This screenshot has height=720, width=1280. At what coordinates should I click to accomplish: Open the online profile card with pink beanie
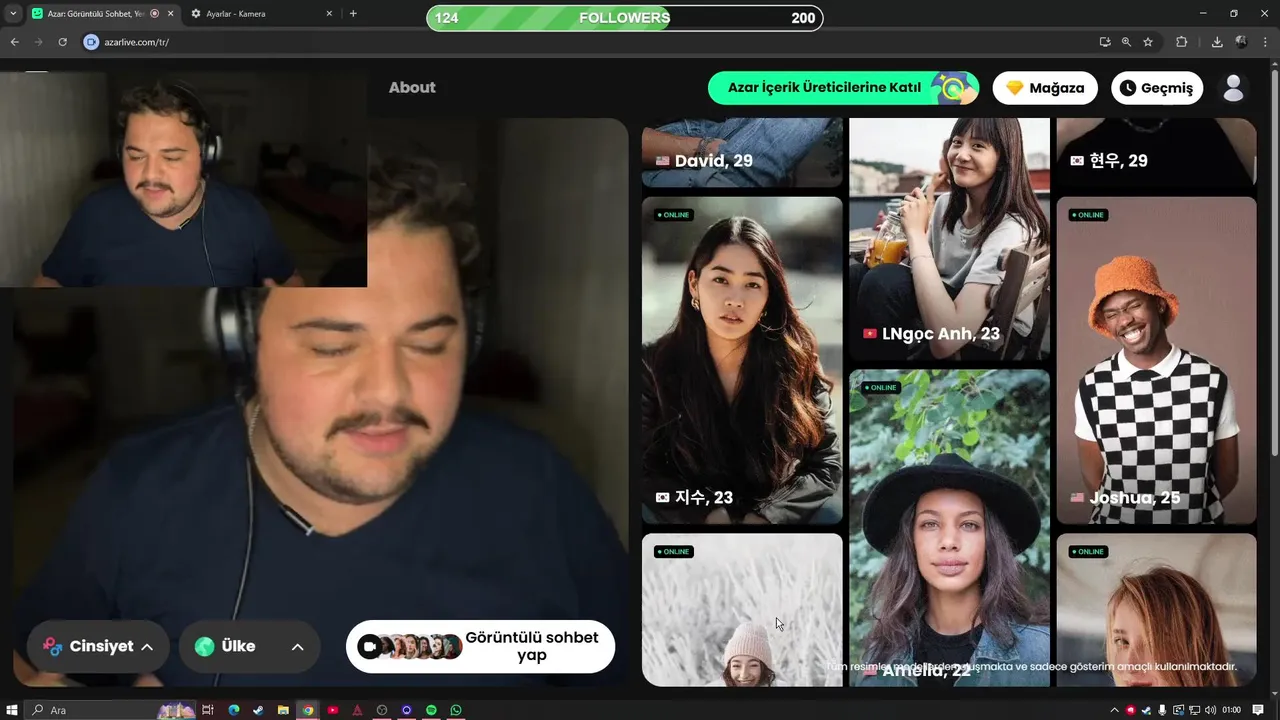[742, 610]
